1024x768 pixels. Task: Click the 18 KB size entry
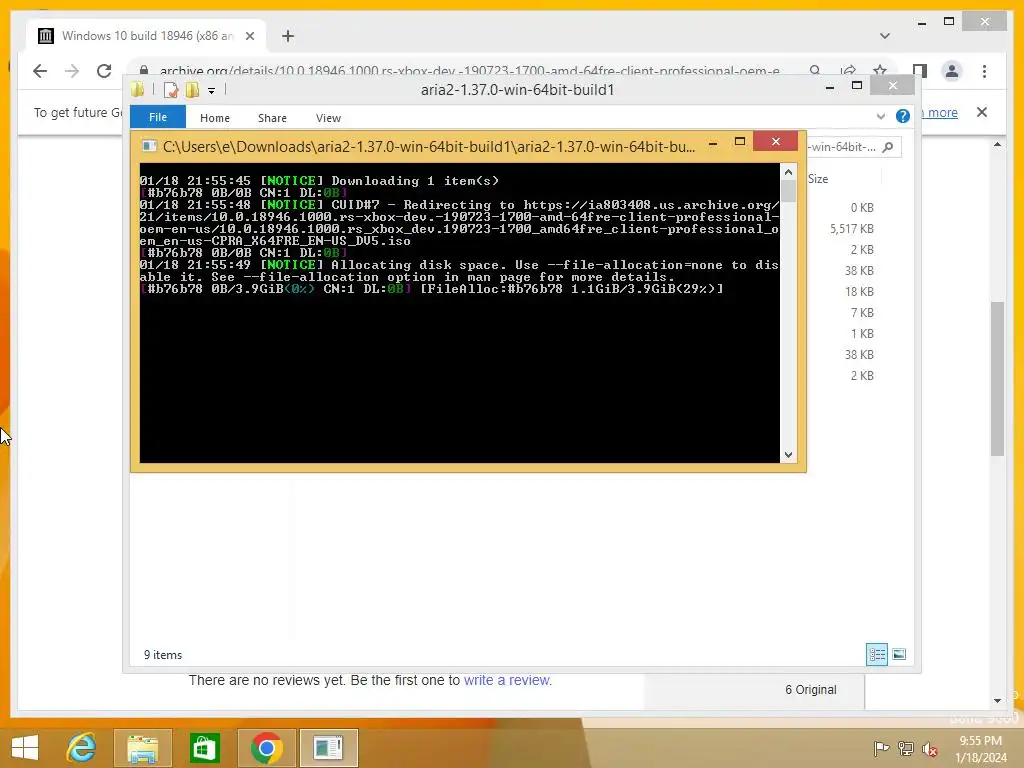coord(859,291)
